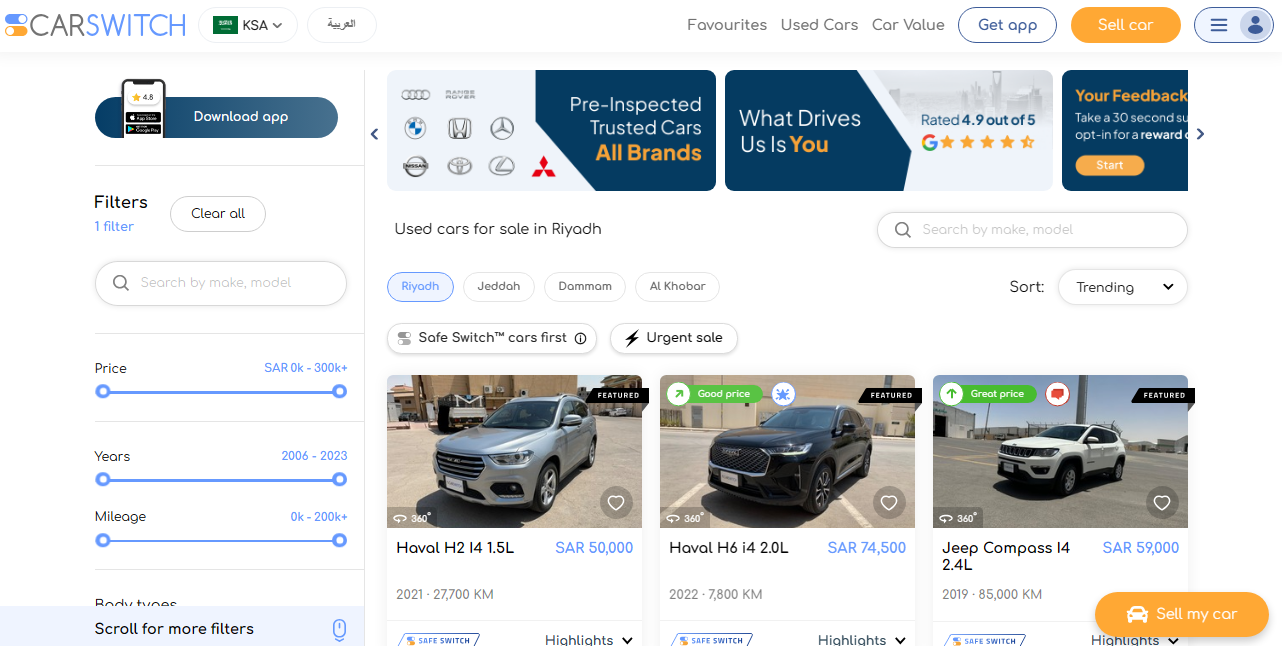The width and height of the screenshot is (1282, 646).
Task: Open the Jeep Compass car photo
Action: pyautogui.click(x=1060, y=451)
